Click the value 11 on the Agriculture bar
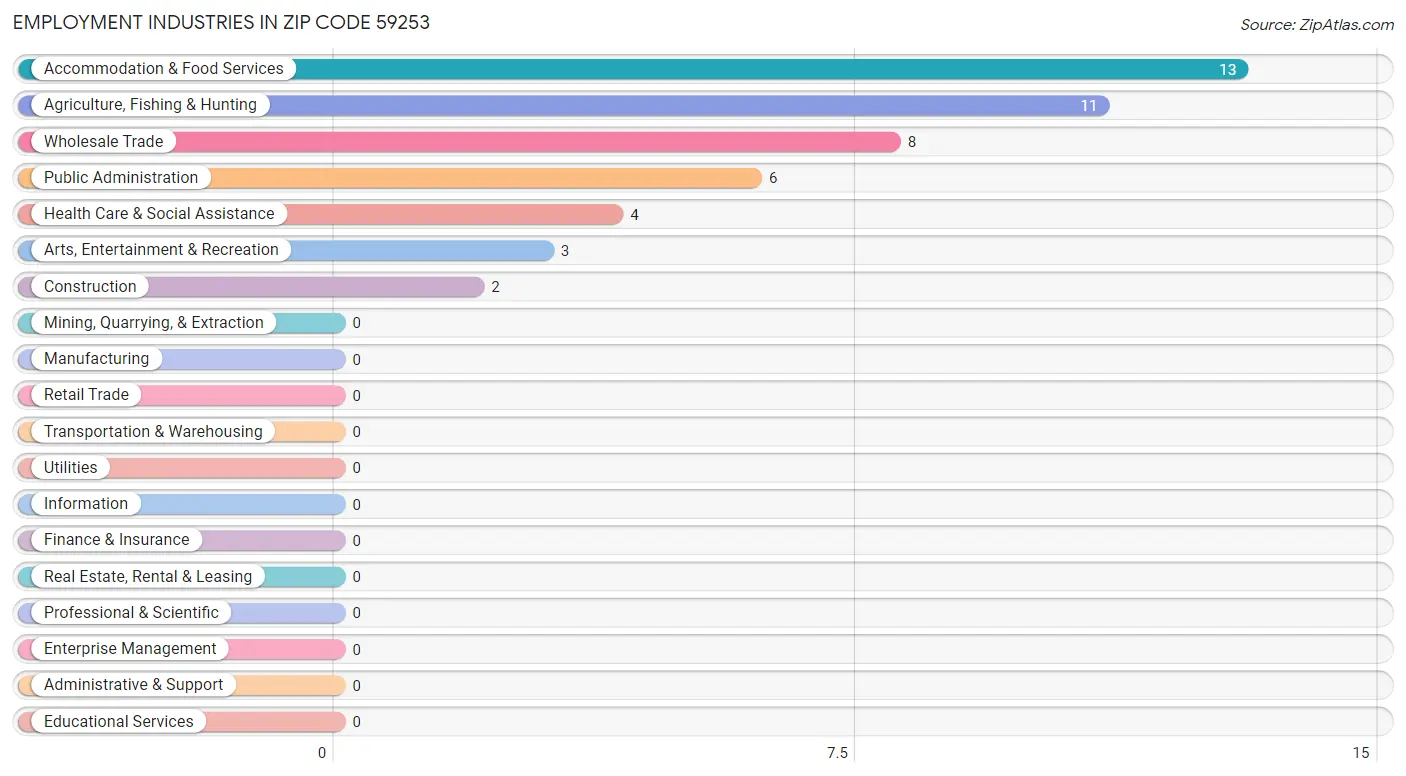This screenshot has height=776, width=1406. point(1088,106)
